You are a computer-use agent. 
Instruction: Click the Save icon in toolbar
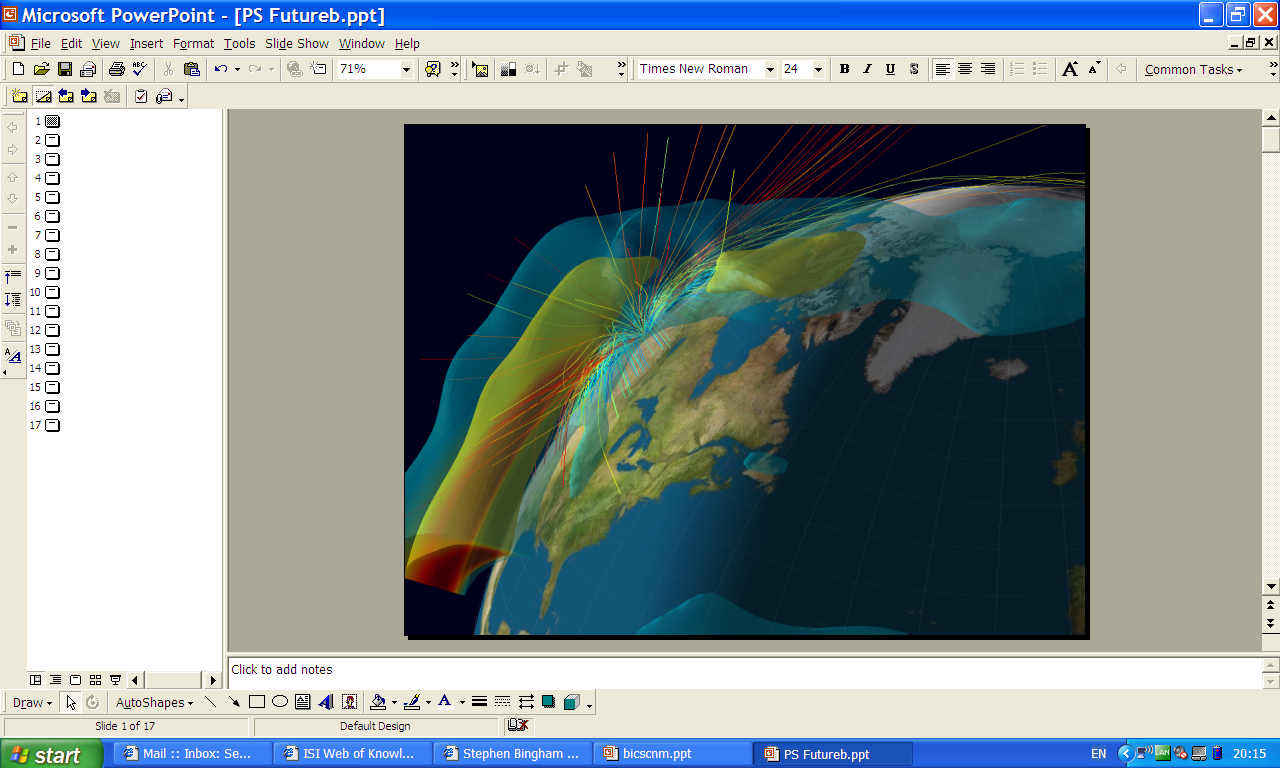pos(64,69)
